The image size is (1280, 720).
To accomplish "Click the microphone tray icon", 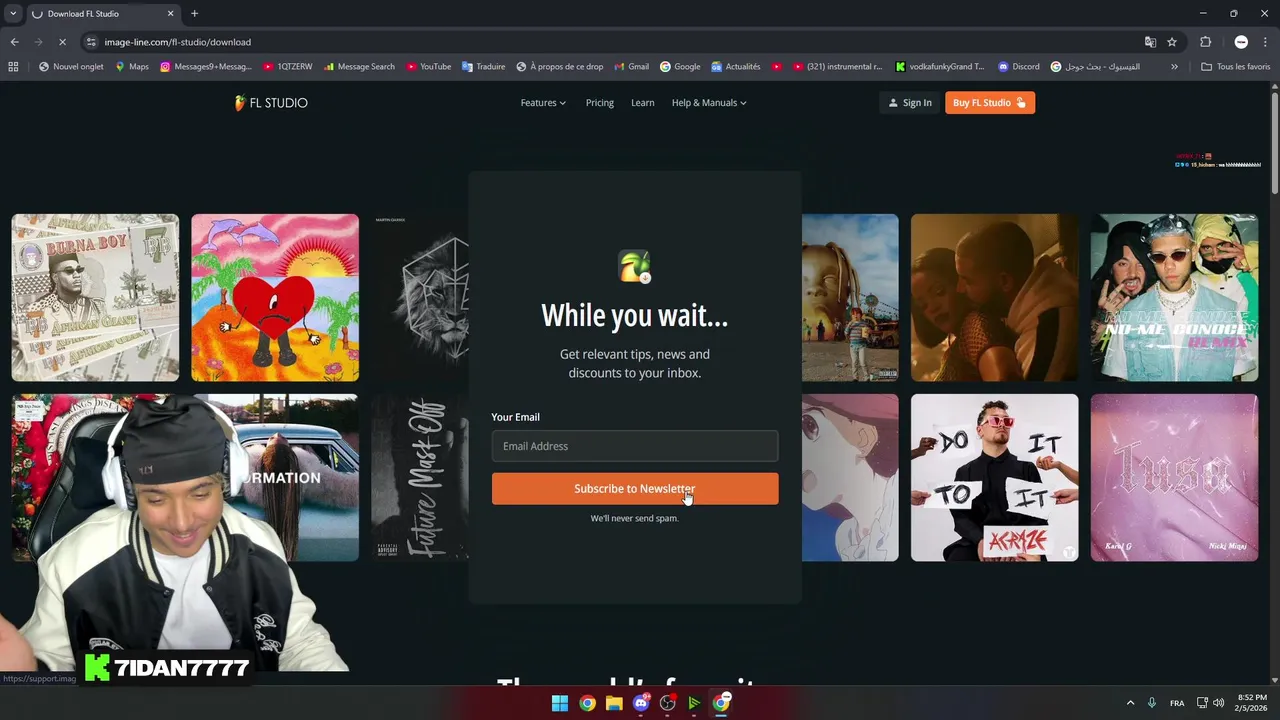I will (1152, 703).
